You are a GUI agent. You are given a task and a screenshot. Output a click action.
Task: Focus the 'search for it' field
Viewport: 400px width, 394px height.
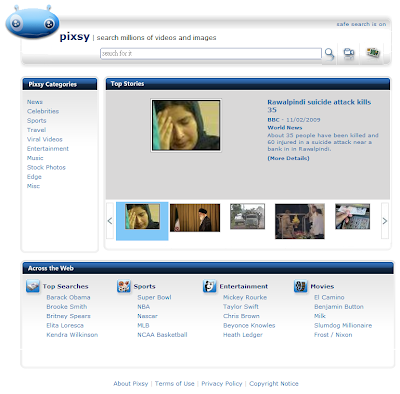211,53
